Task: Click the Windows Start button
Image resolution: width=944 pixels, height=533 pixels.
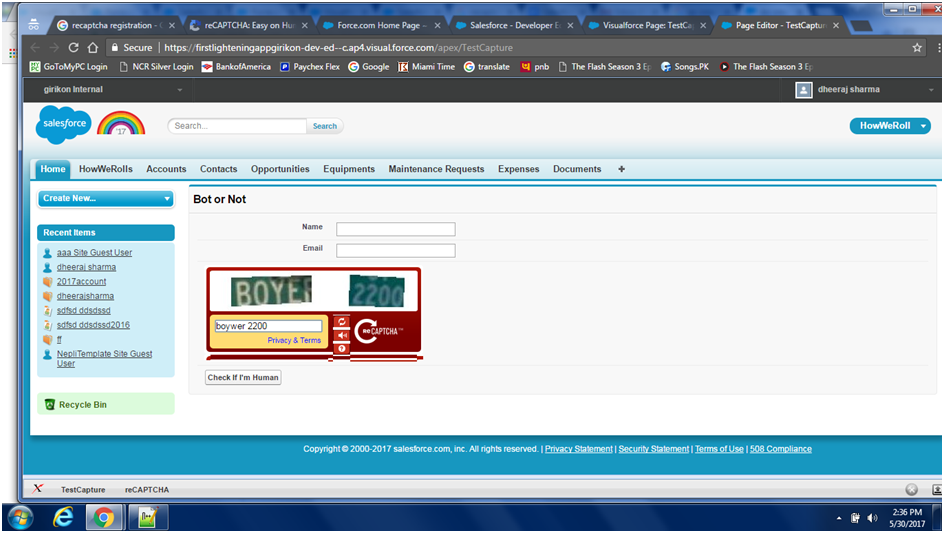Action: 21,517
